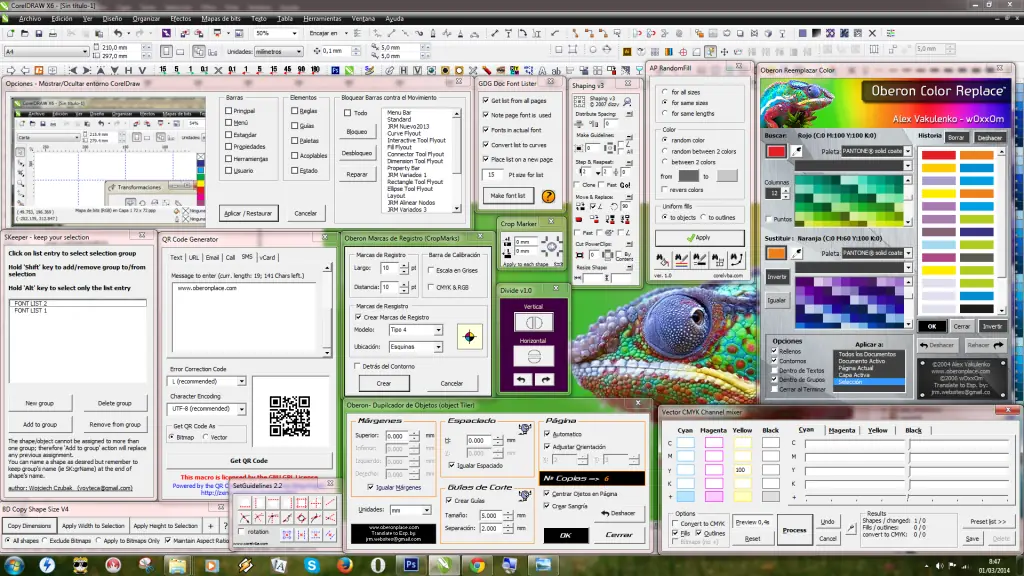Switch to the URL tab in QR Code Generator
1024x576 pixels.
pos(194,257)
